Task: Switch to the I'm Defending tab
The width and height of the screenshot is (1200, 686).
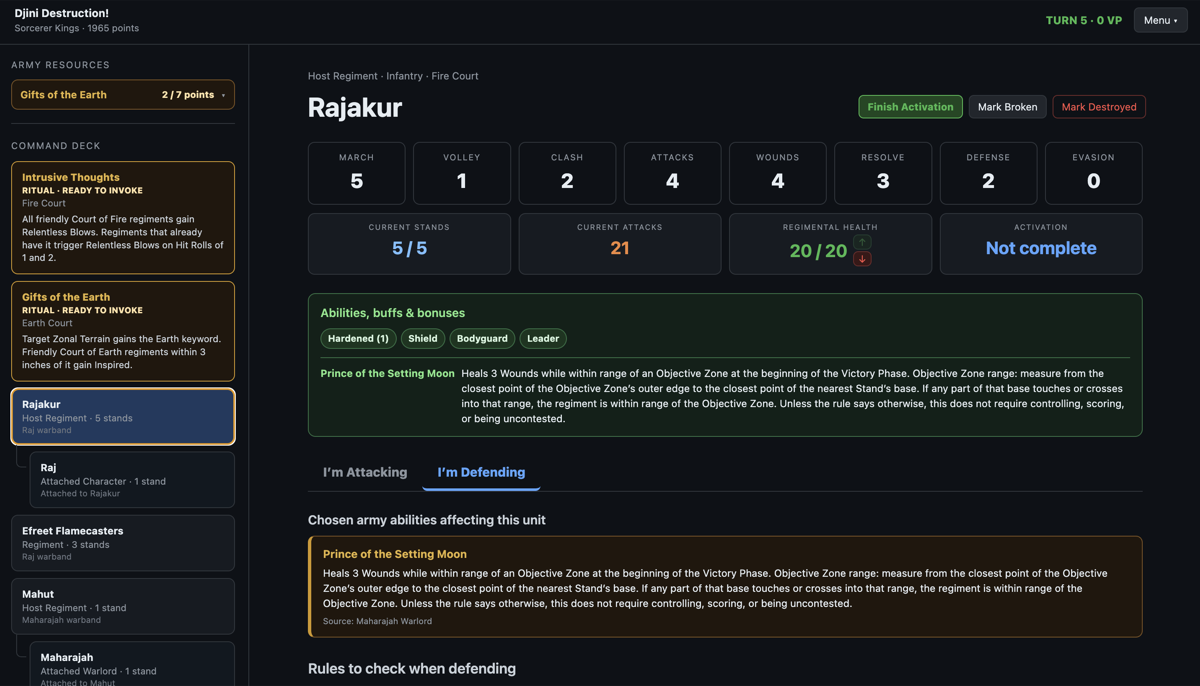Action: [x=481, y=472]
